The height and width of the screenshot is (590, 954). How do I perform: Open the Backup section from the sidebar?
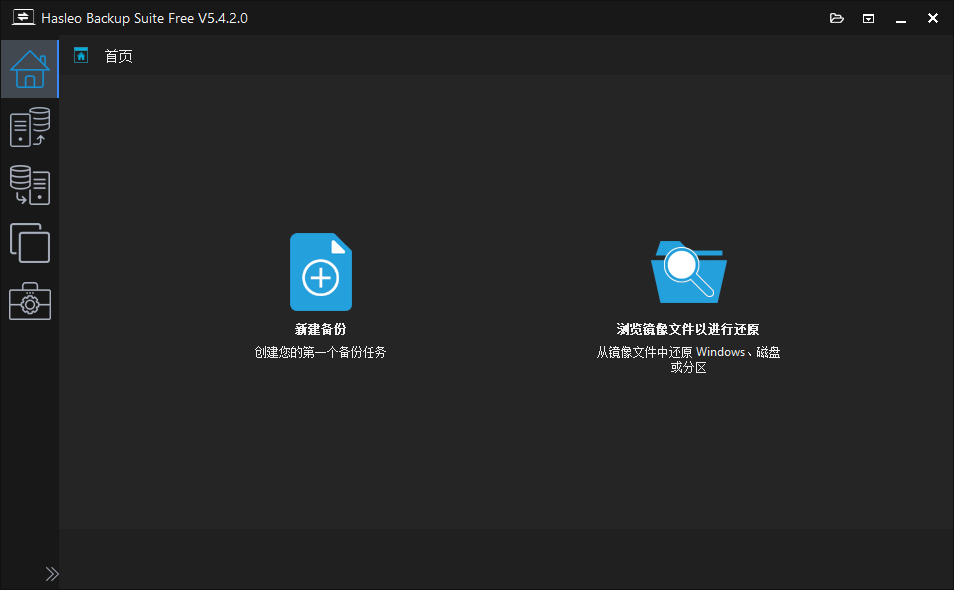[x=30, y=127]
